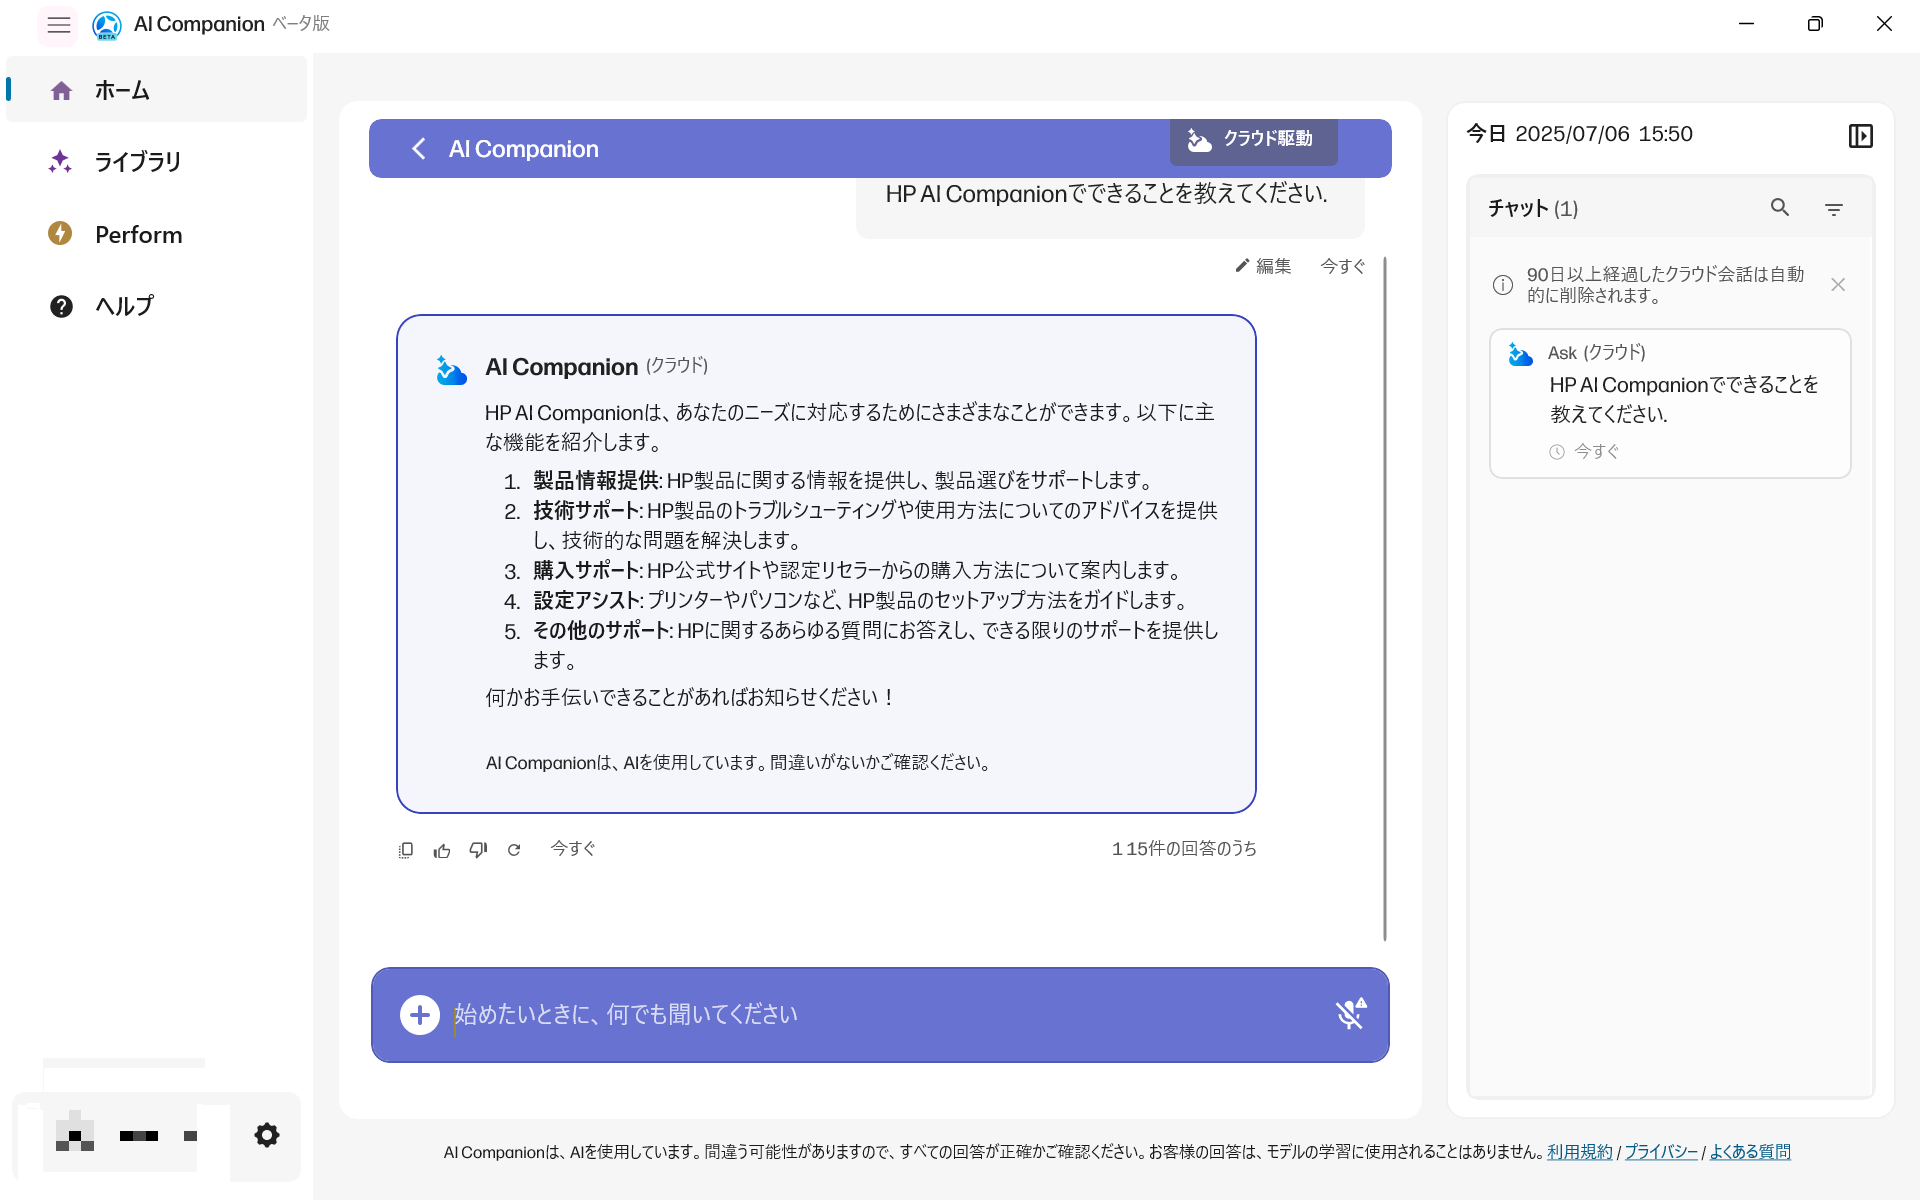Go back with the chevron arrow
Screen dimensions: 1920x1200
(419, 149)
